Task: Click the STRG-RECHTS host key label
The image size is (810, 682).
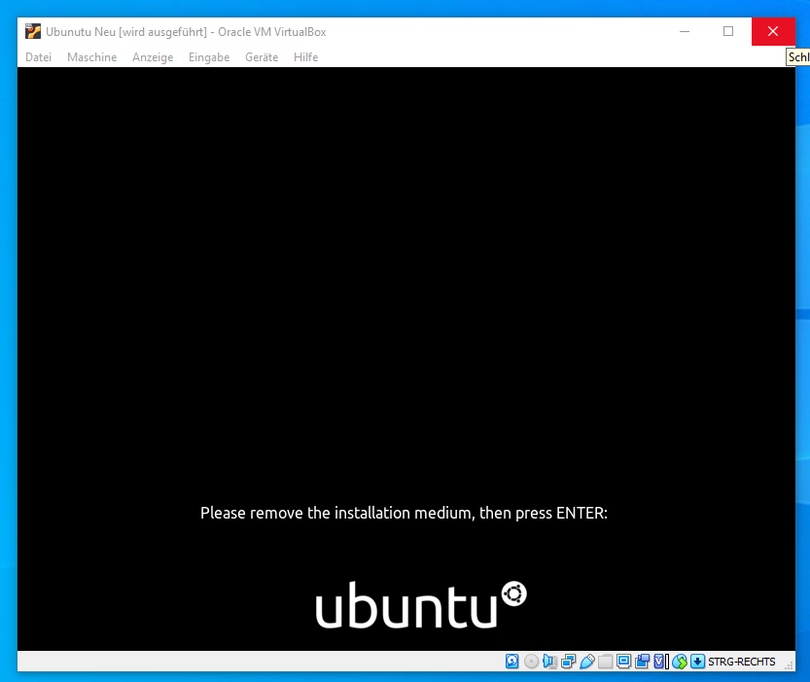Action: [x=741, y=661]
